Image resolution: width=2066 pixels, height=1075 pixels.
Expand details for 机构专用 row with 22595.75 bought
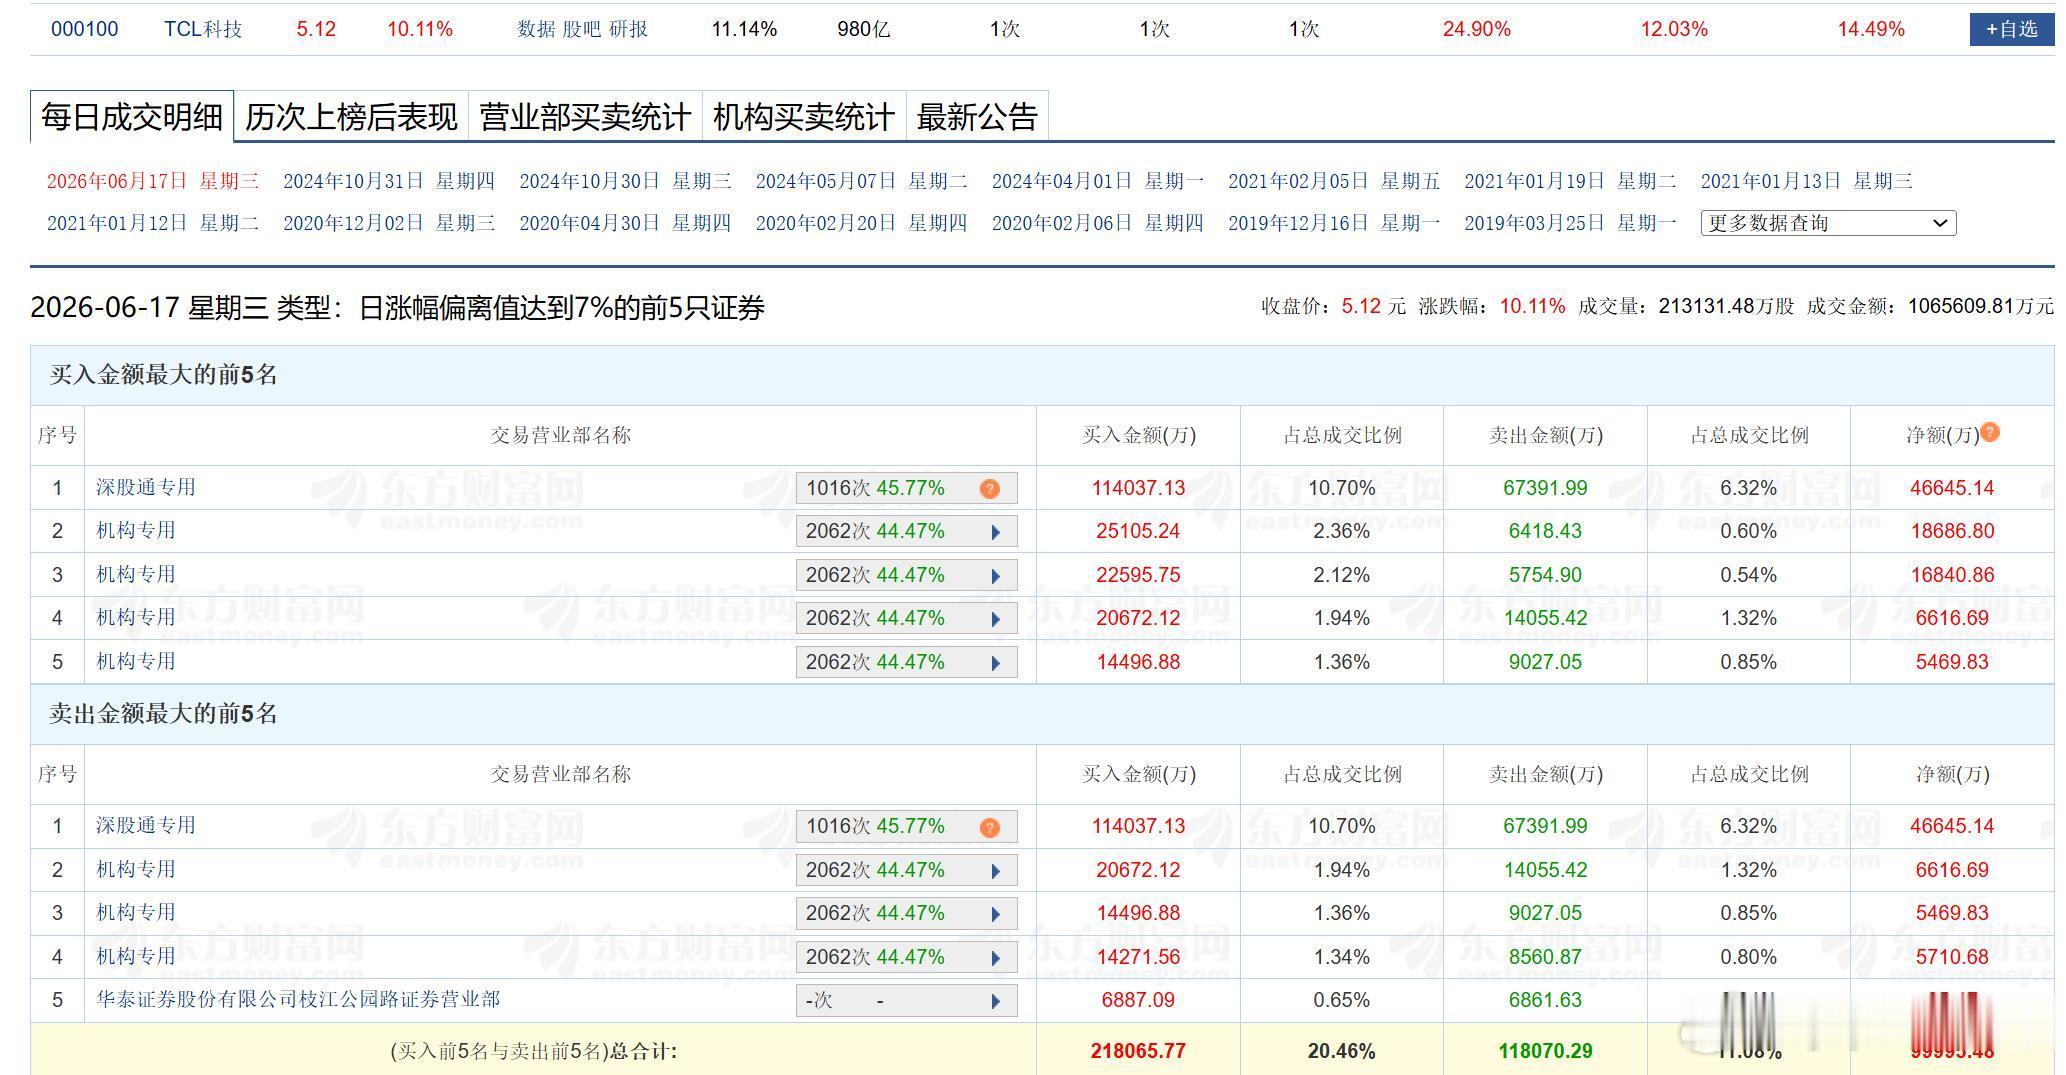click(996, 576)
